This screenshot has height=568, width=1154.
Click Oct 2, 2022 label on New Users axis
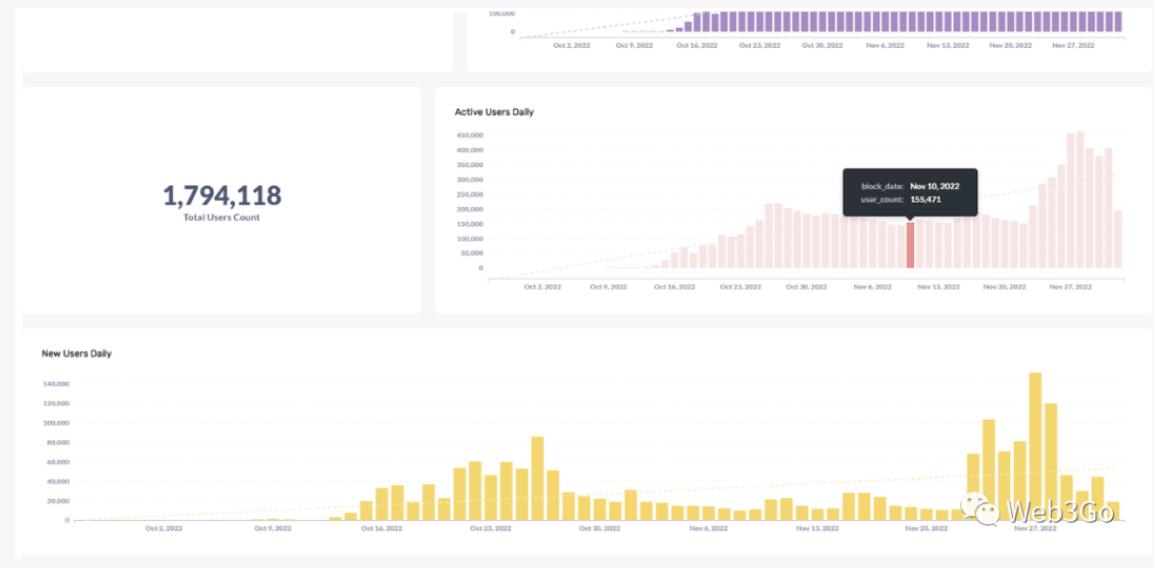coord(163,528)
